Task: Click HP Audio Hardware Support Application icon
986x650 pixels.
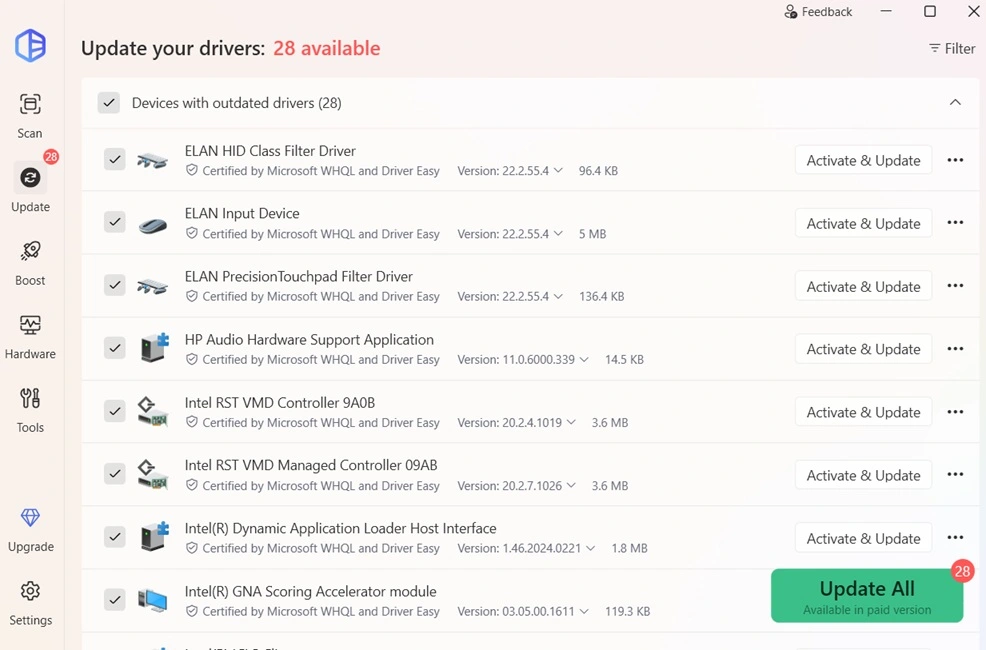Action: pos(154,348)
